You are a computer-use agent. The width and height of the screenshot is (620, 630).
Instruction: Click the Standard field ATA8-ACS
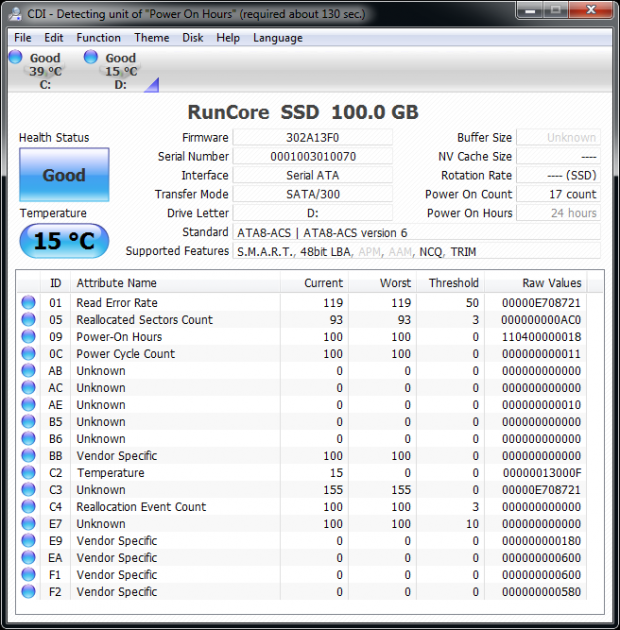(x=417, y=233)
